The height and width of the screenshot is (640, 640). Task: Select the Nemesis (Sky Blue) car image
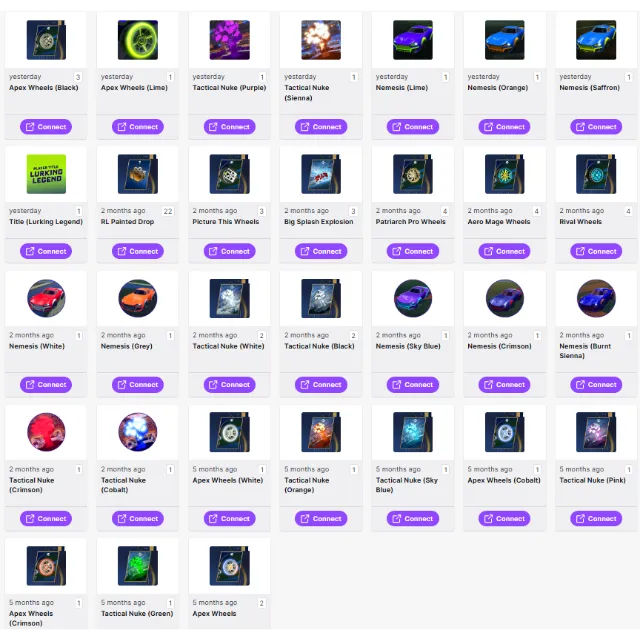point(413,298)
